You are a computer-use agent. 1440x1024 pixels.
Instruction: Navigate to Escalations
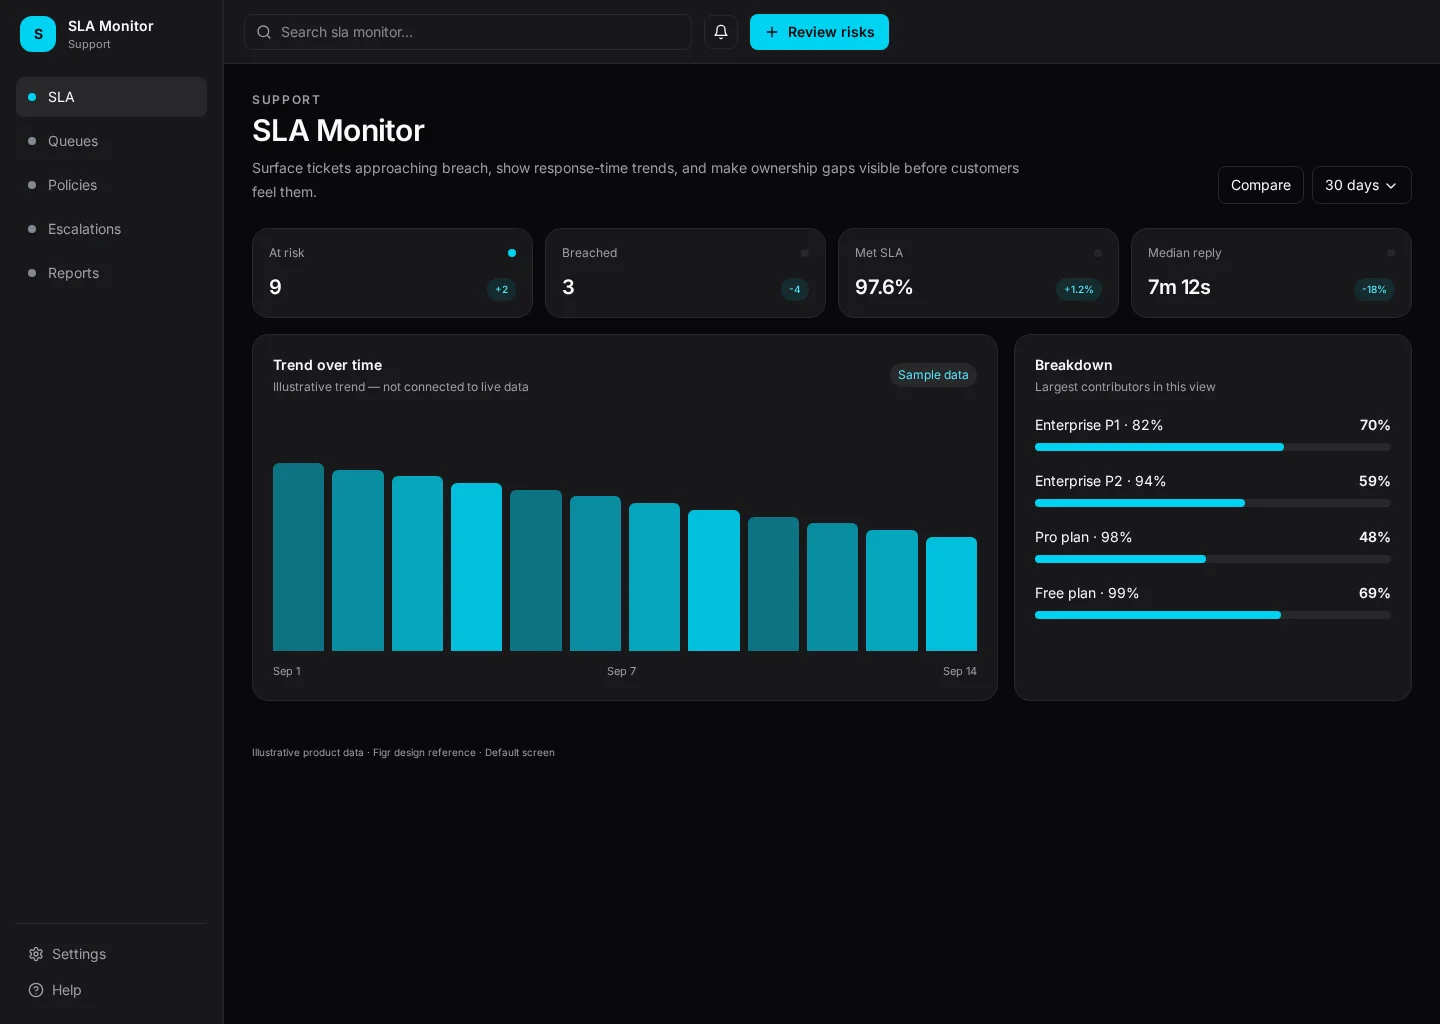pos(111,229)
